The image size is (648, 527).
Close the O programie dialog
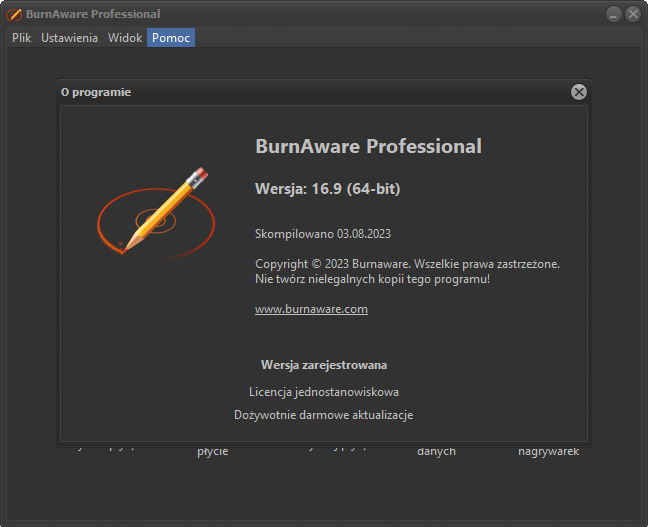[579, 92]
